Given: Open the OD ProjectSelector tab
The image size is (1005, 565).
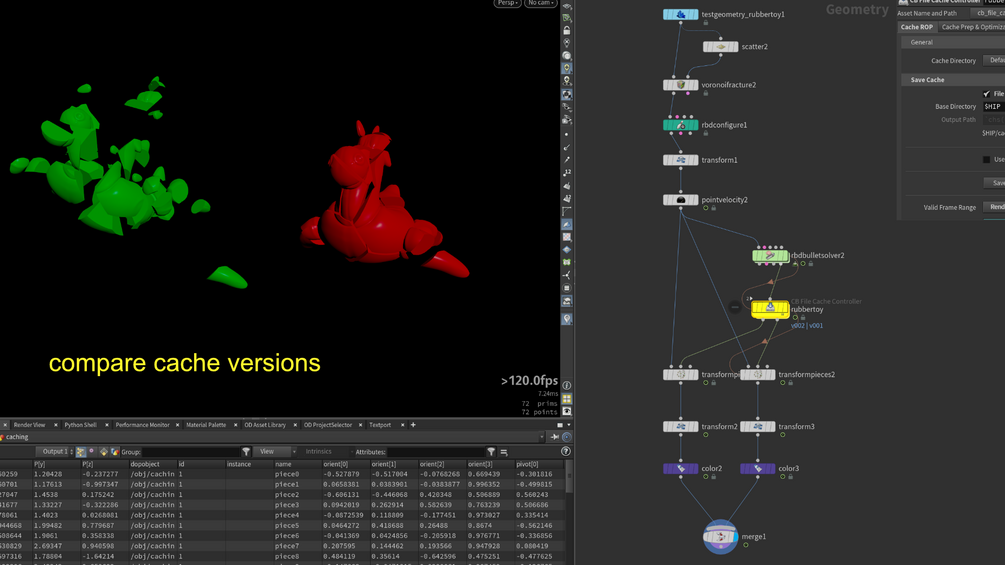Looking at the screenshot, I should click(x=328, y=425).
